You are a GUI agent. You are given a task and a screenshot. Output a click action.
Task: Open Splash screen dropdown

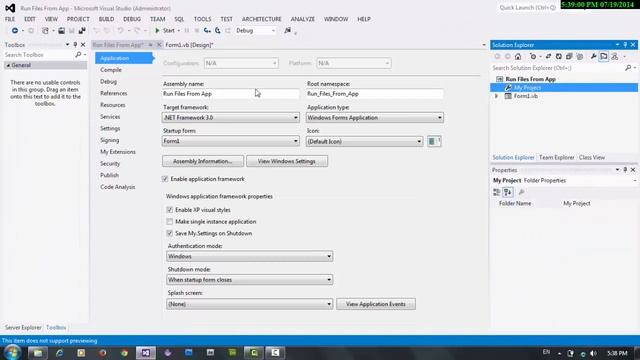[249, 304]
